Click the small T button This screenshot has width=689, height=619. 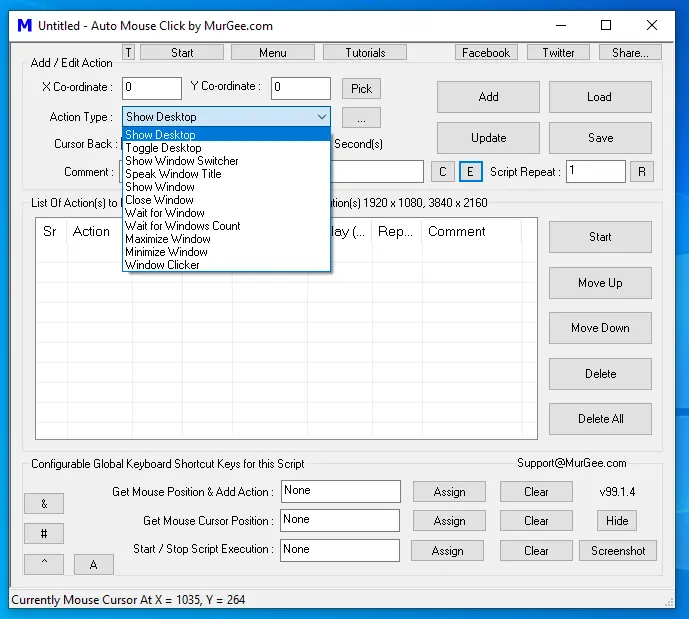pos(128,52)
